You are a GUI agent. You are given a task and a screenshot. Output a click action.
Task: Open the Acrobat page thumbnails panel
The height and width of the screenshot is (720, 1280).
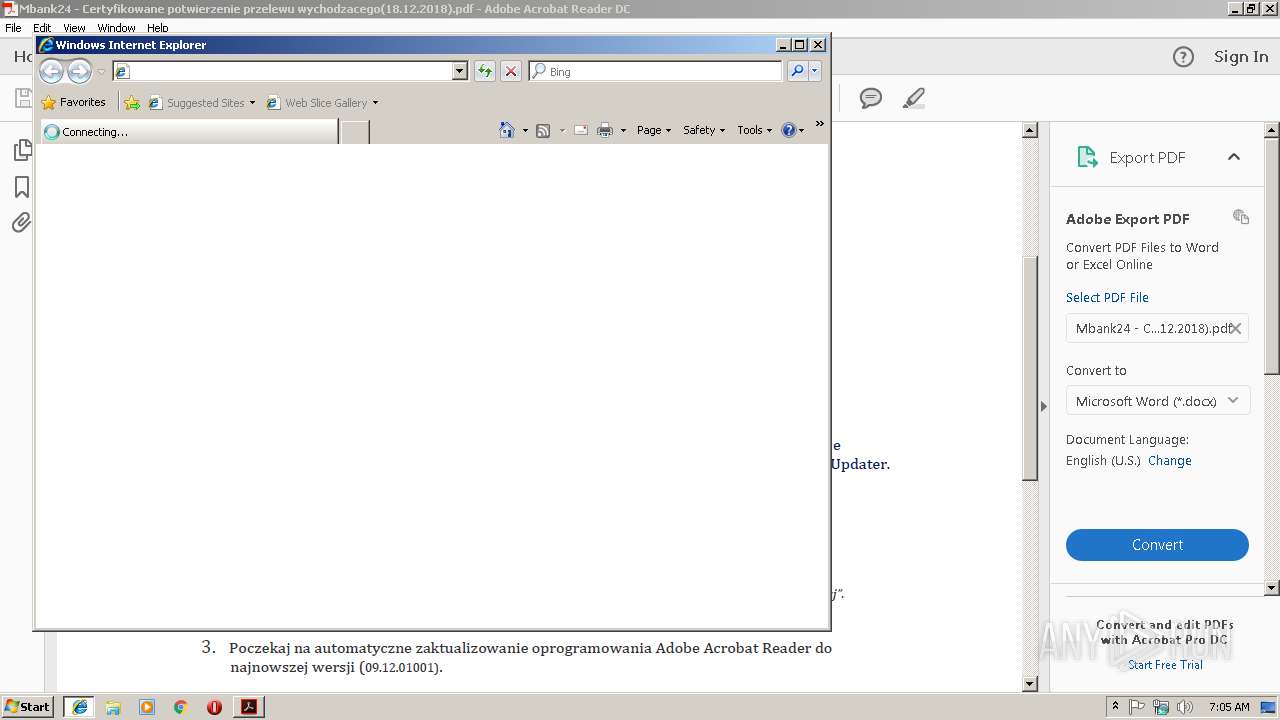click(x=21, y=150)
